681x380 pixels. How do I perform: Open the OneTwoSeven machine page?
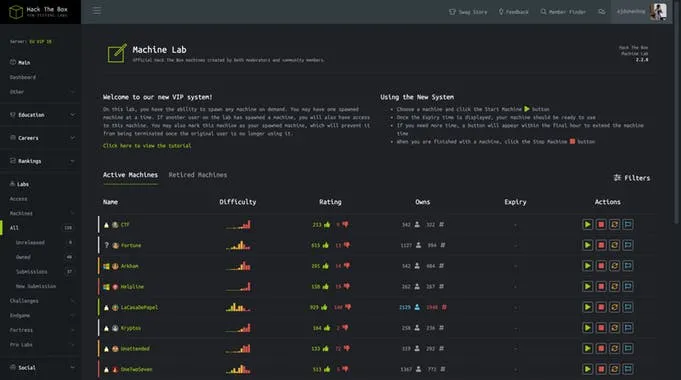tap(136, 369)
